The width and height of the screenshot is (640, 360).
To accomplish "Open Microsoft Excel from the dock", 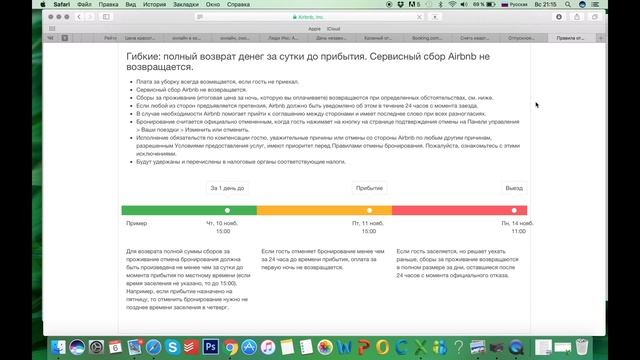I will (420, 347).
